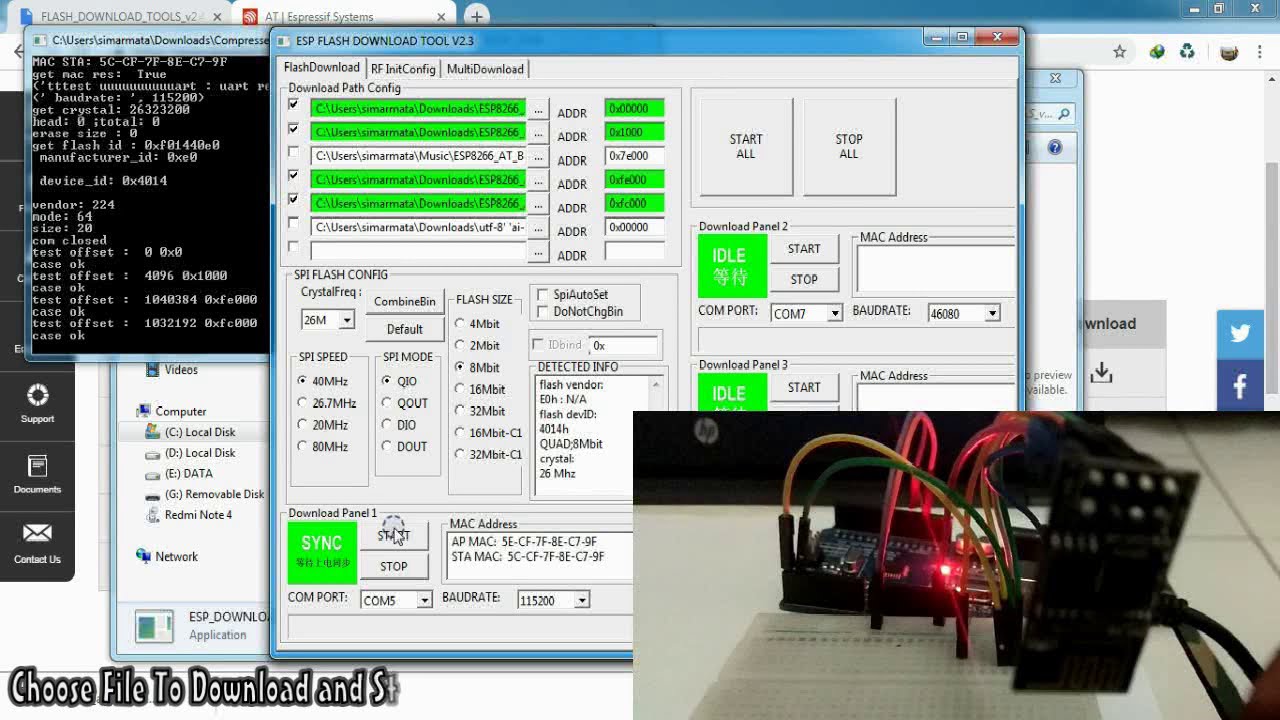Click the START ALL button
This screenshot has height=720, width=1280.
click(746, 146)
